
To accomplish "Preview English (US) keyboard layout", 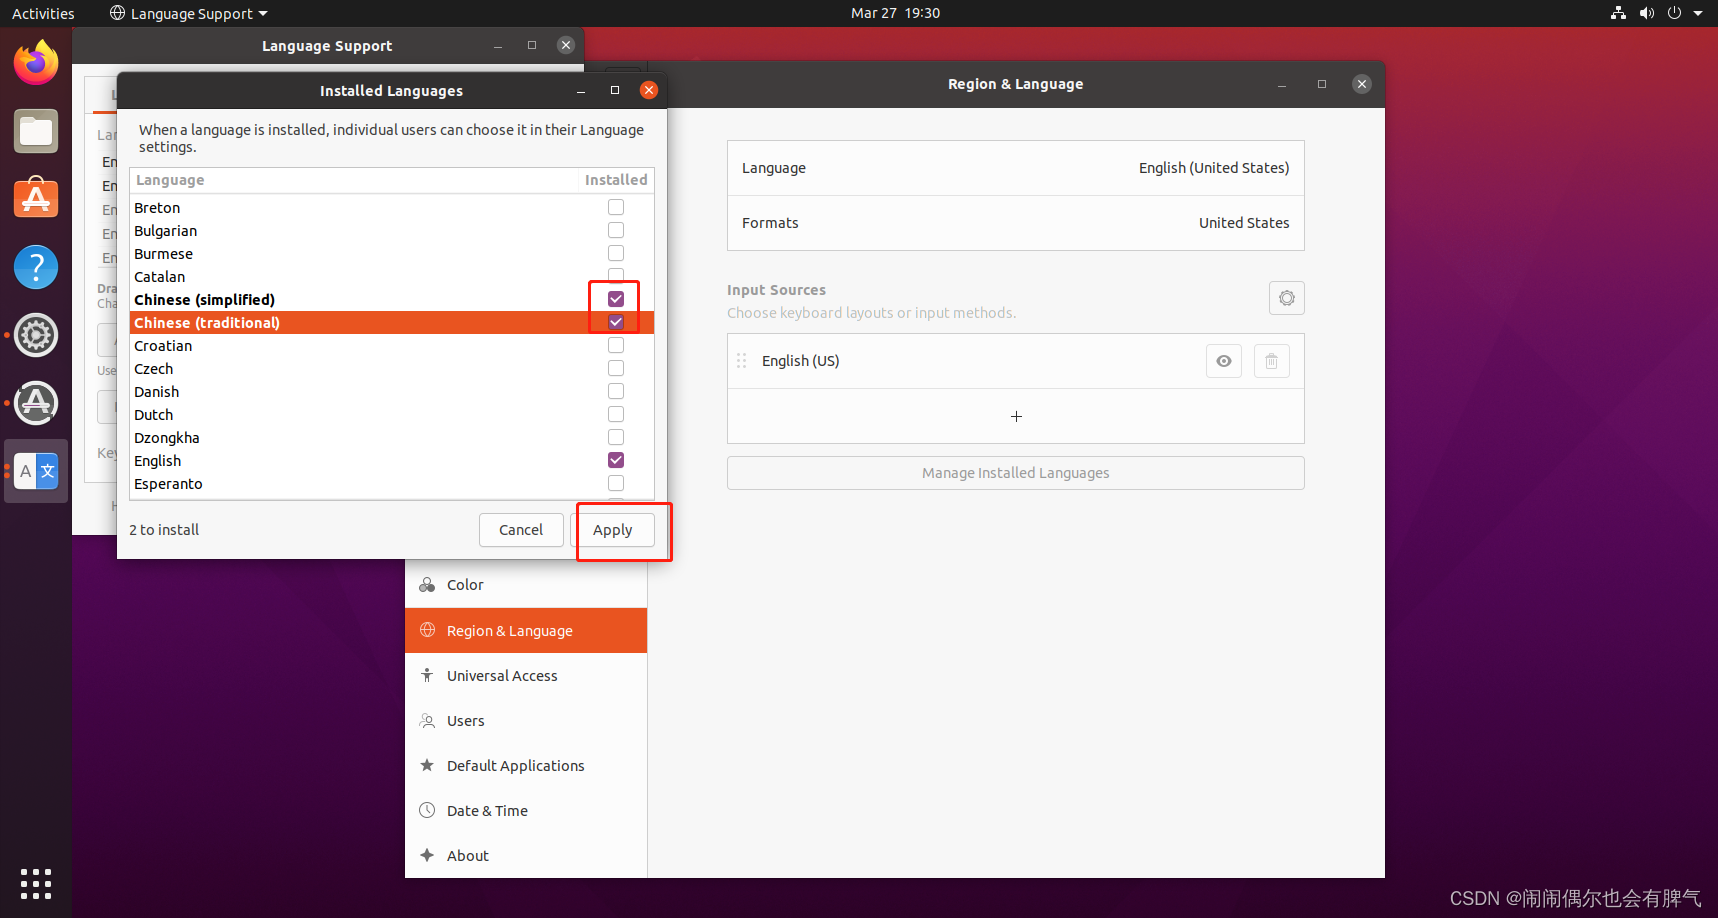I will 1223,361.
